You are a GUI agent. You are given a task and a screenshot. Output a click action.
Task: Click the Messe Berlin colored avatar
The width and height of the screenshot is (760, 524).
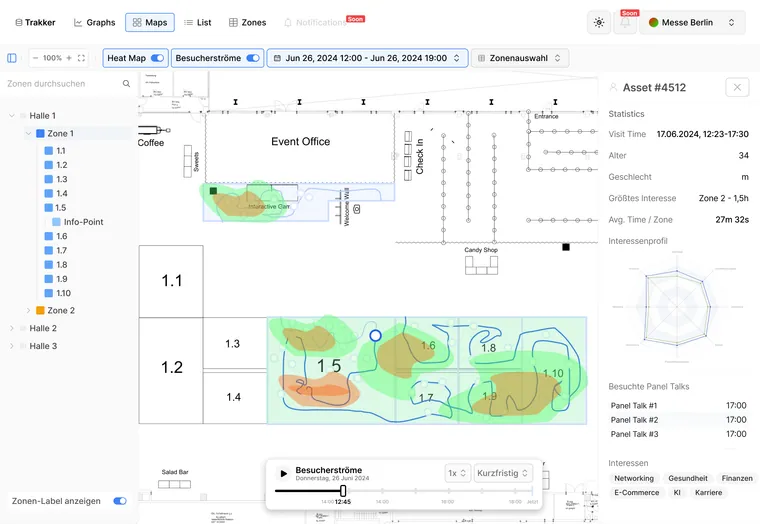653,22
